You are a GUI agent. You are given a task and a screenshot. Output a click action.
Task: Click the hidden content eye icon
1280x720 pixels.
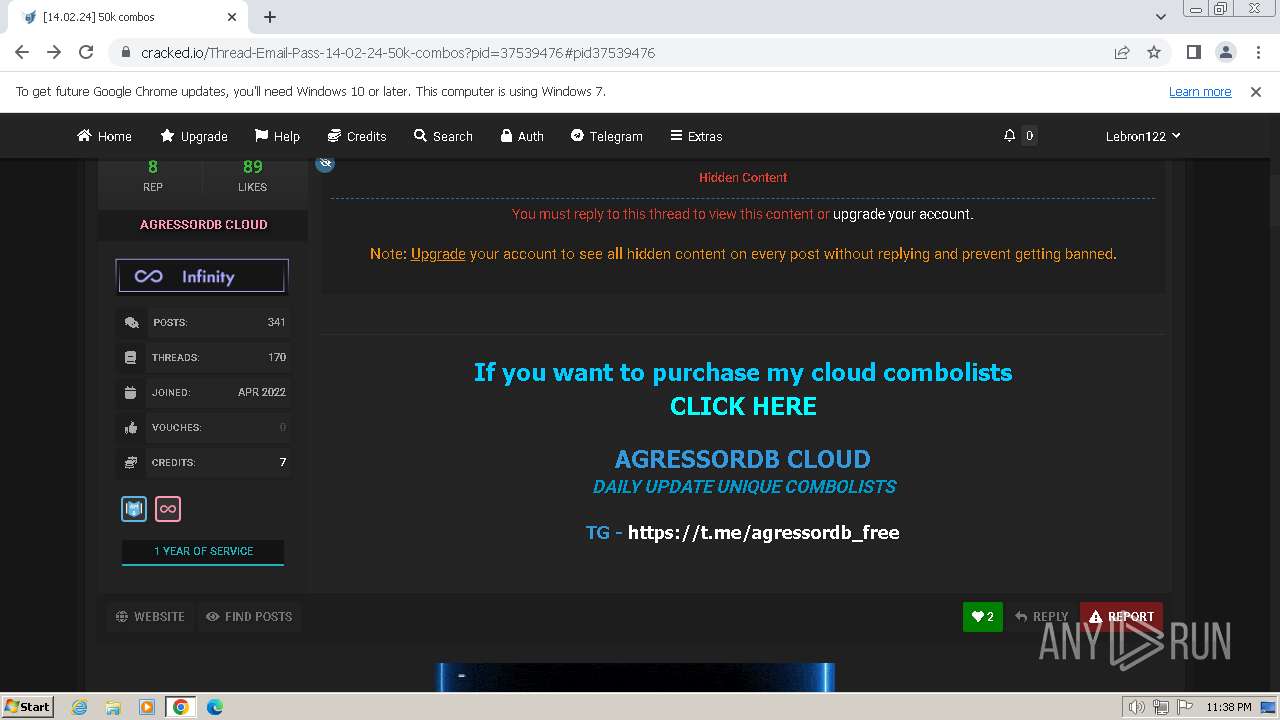325,163
